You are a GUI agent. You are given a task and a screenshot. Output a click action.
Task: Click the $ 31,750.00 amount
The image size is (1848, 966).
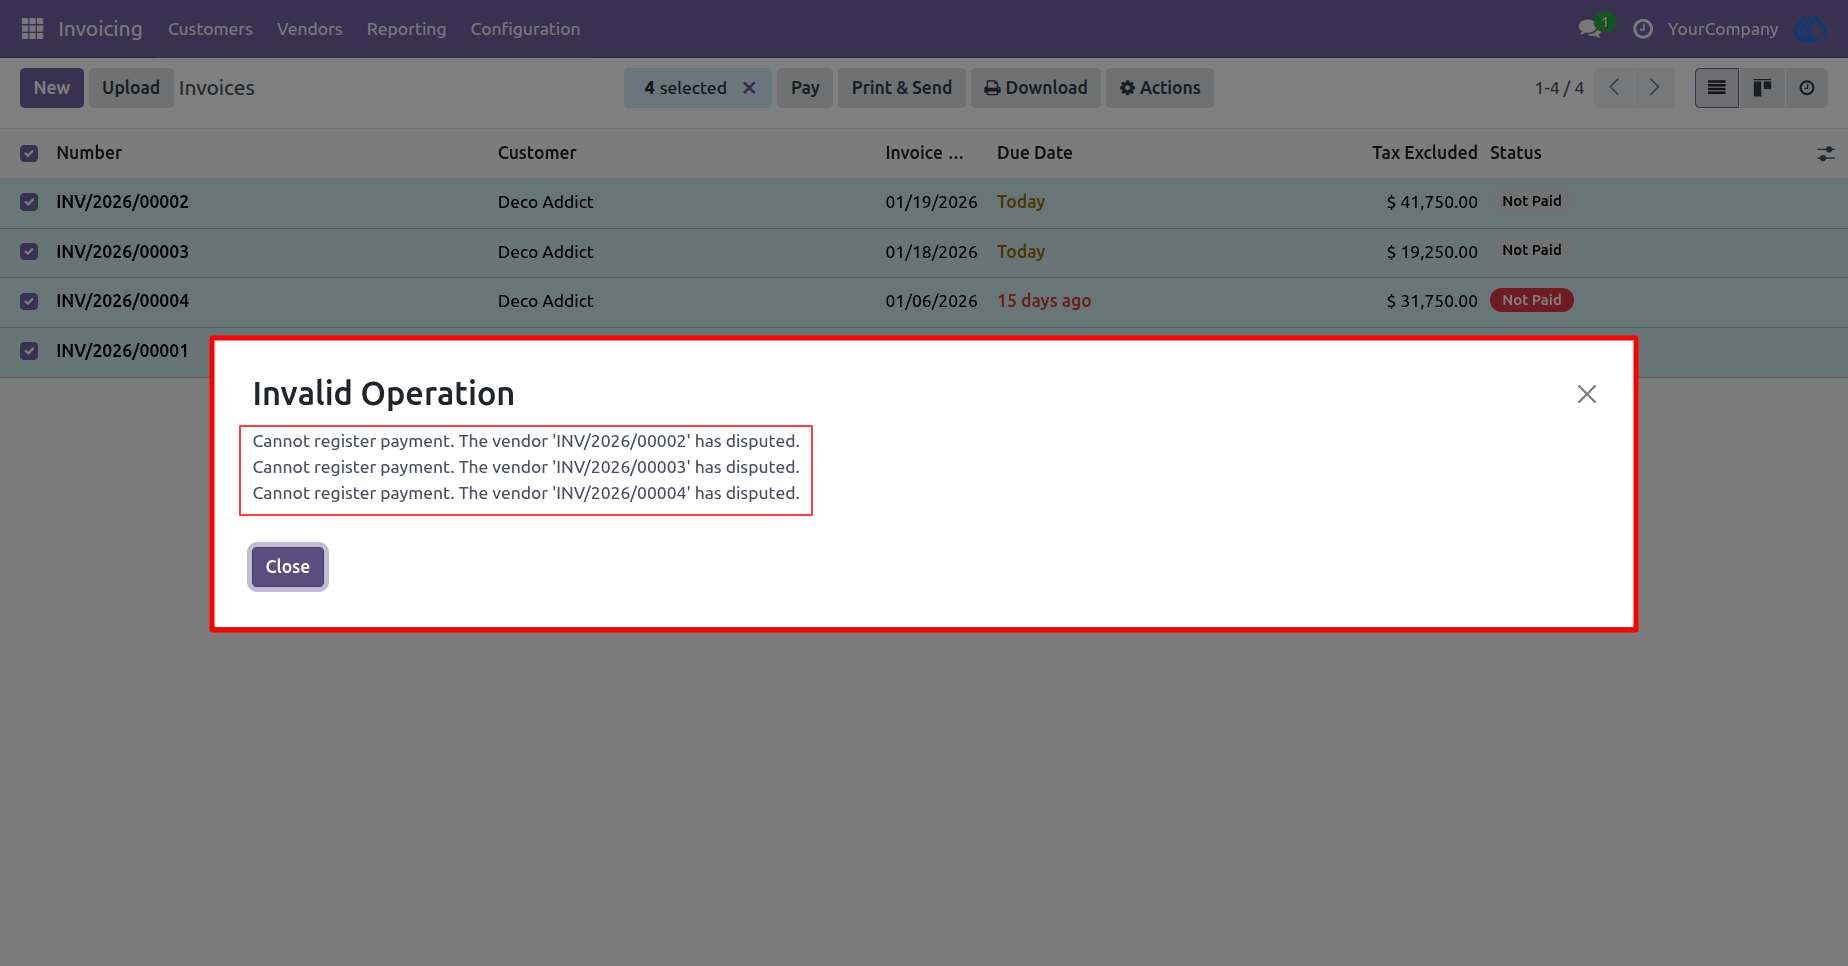tap(1432, 301)
